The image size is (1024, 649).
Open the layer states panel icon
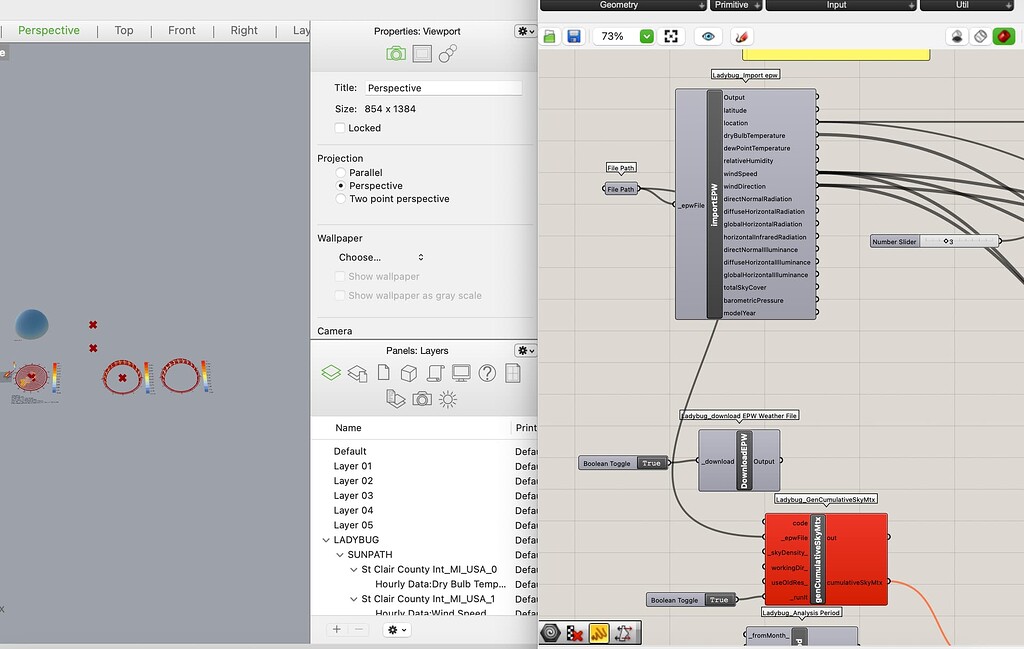click(357, 373)
